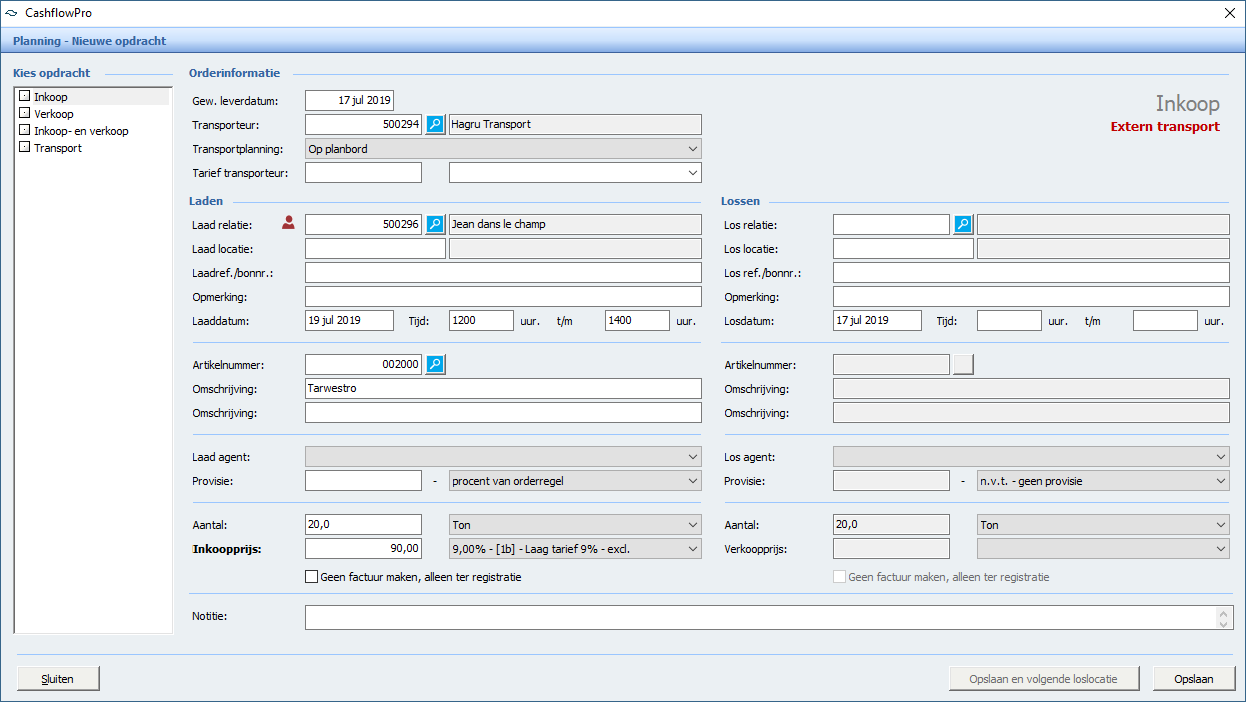The image size is (1246, 702).
Task: Focus the Los relatie number field
Action: pos(891,224)
